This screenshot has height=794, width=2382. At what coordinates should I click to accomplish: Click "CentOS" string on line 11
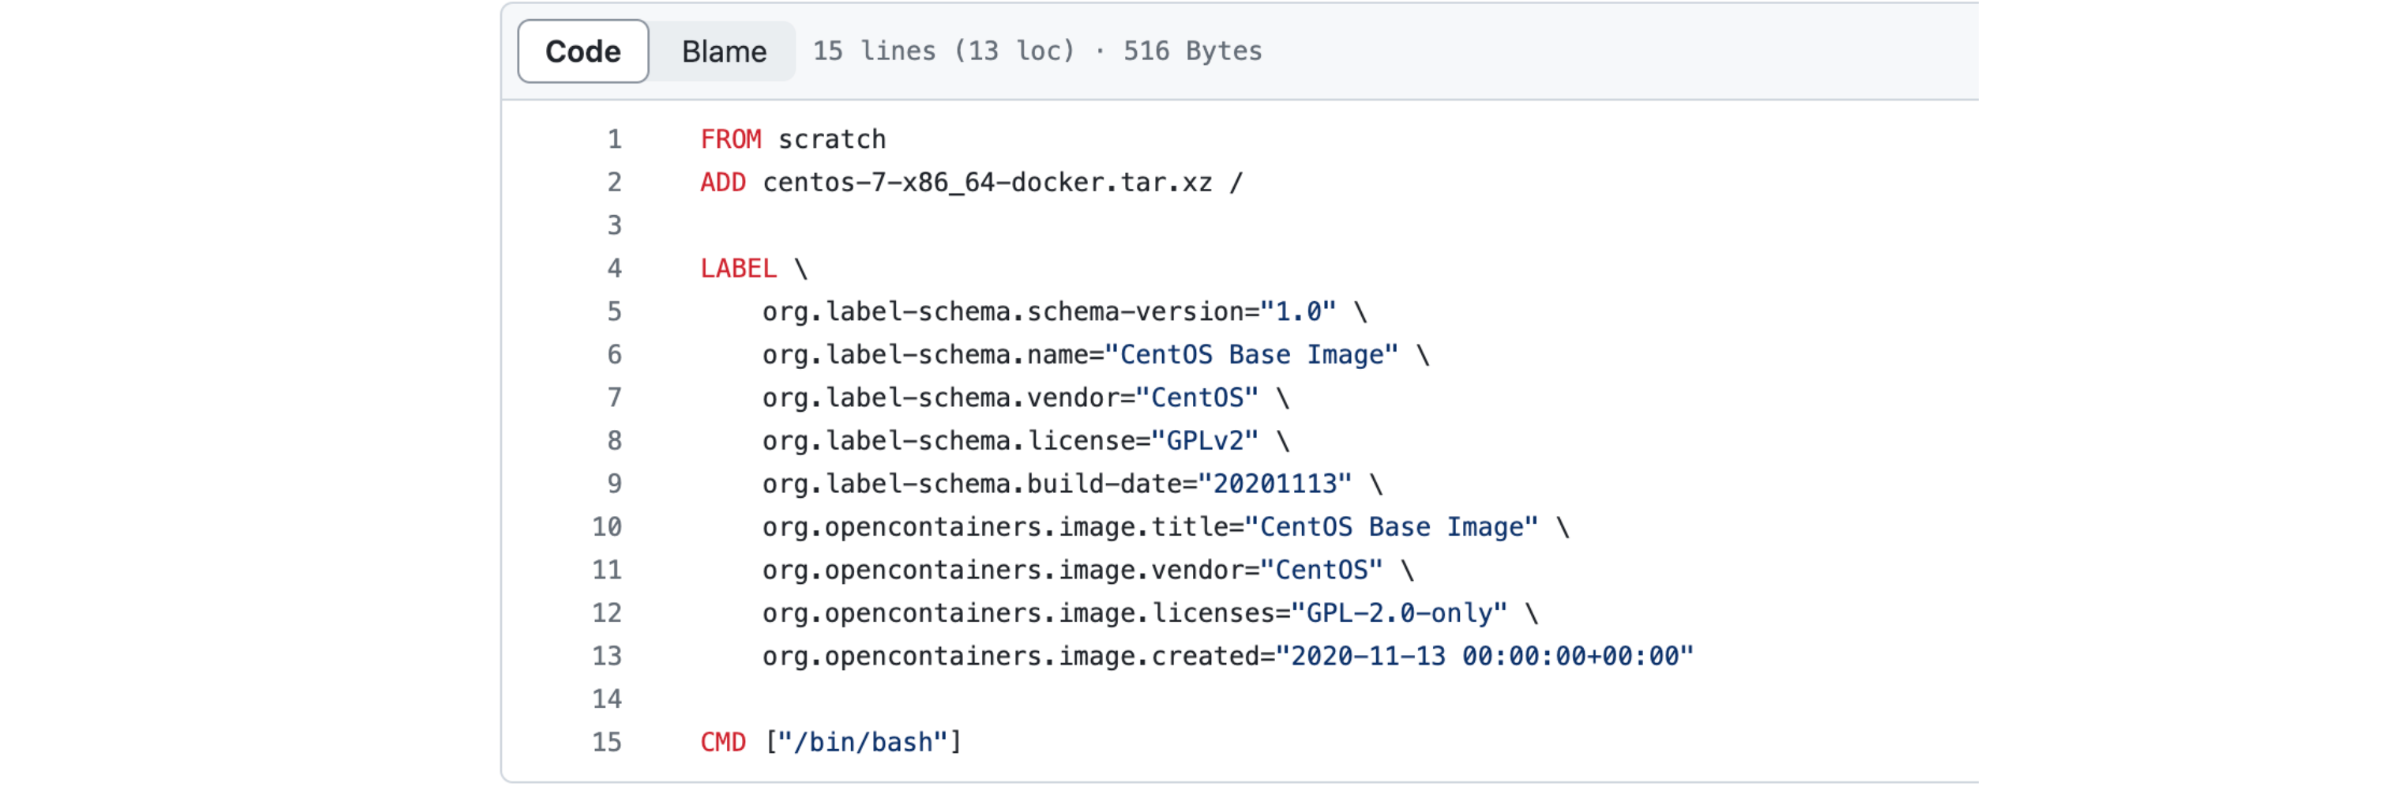[x=1321, y=569]
